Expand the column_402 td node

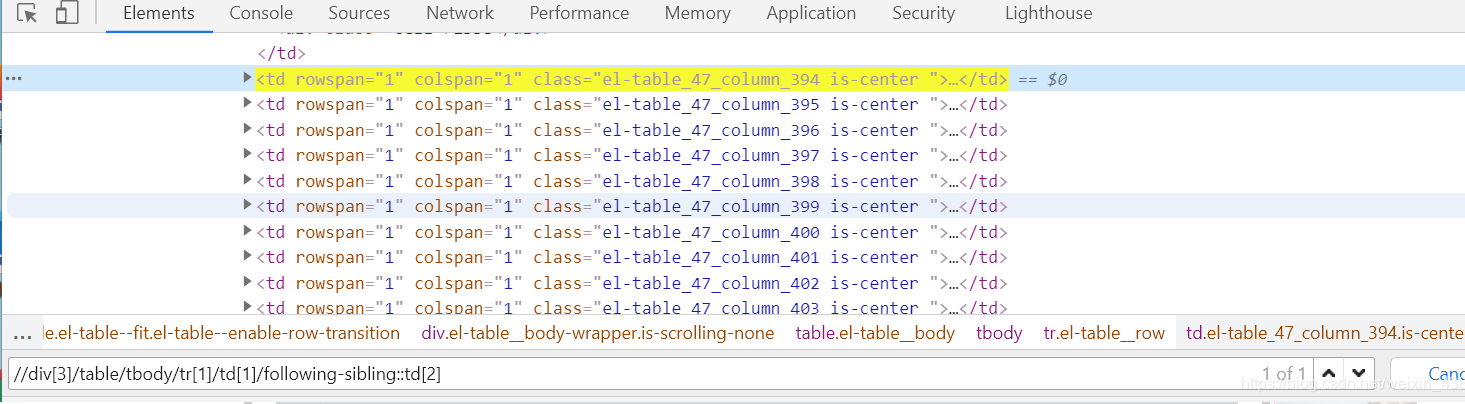(x=248, y=282)
